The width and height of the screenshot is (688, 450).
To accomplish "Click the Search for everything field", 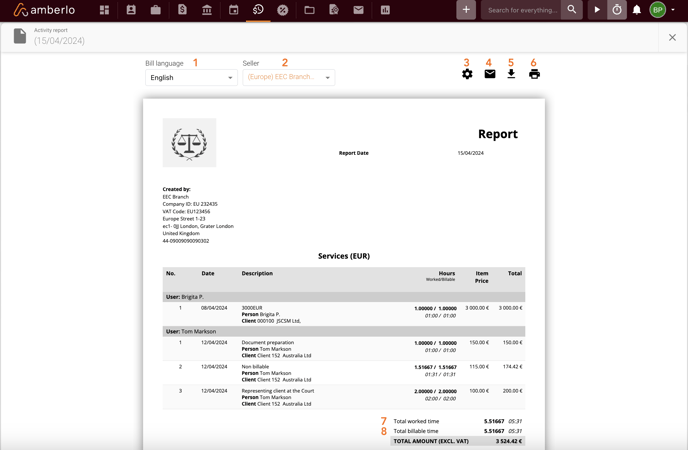I will [523, 10].
